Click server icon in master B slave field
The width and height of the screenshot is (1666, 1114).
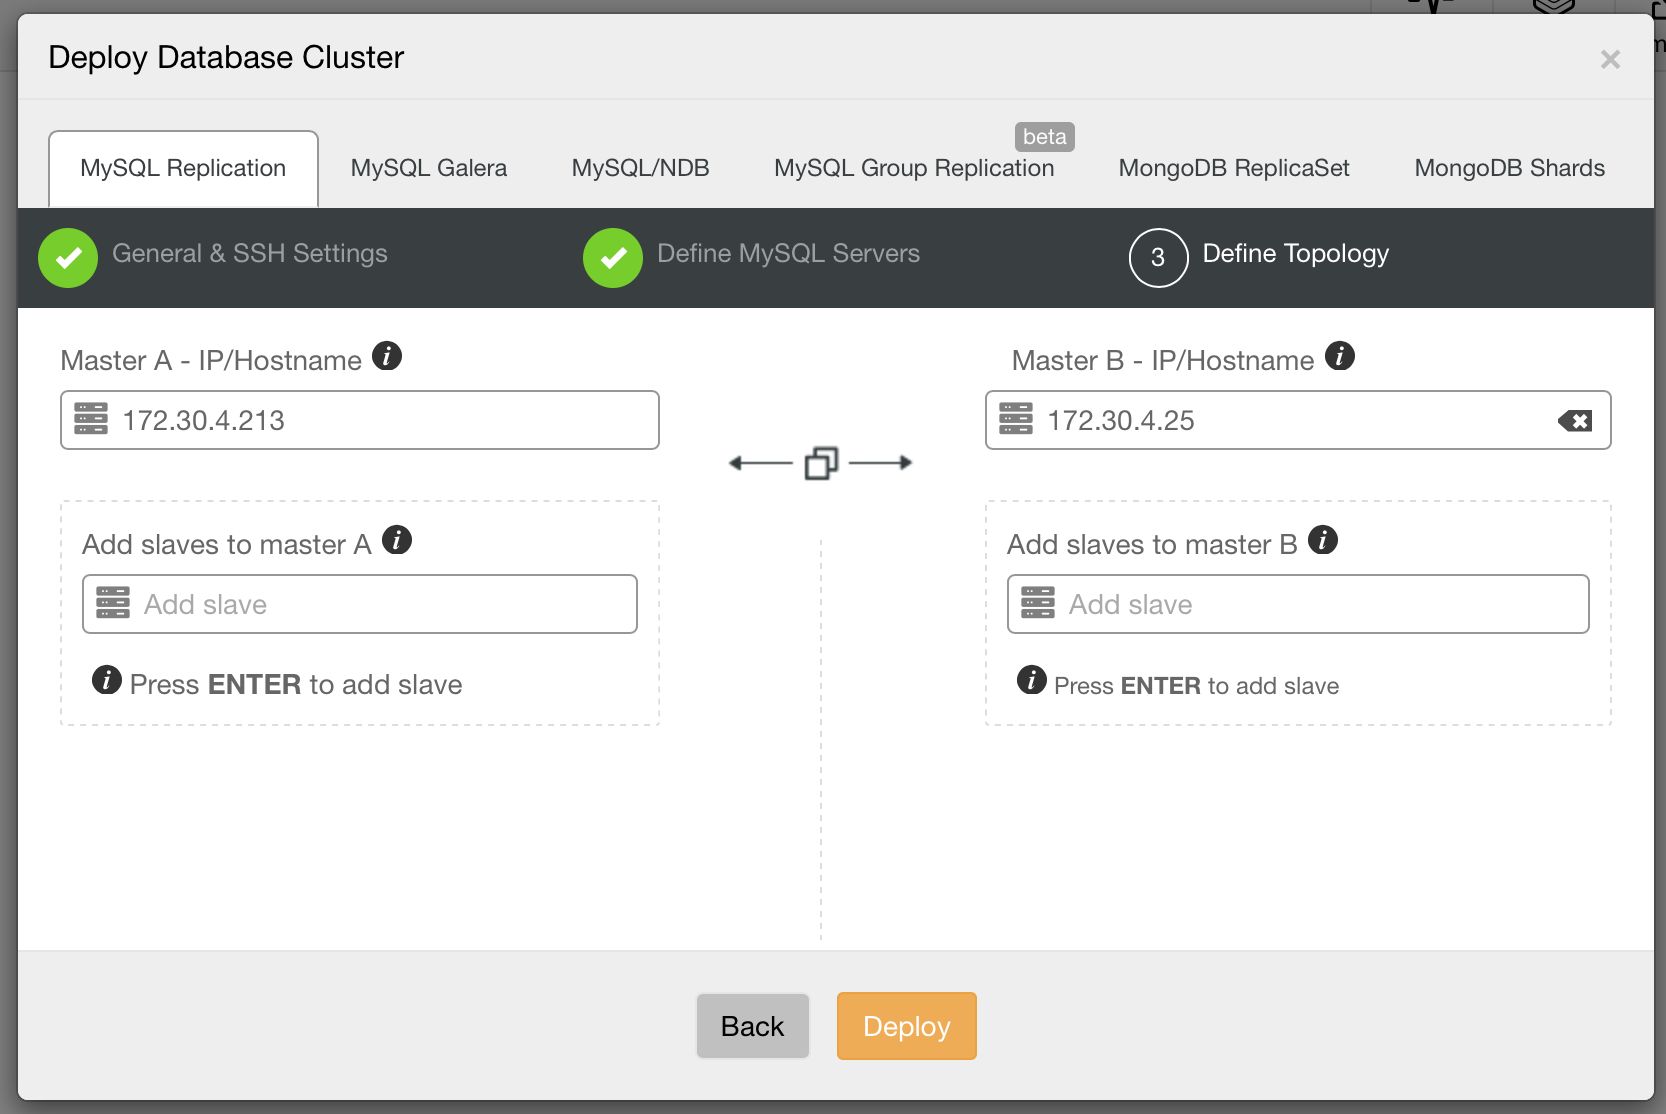1038,603
